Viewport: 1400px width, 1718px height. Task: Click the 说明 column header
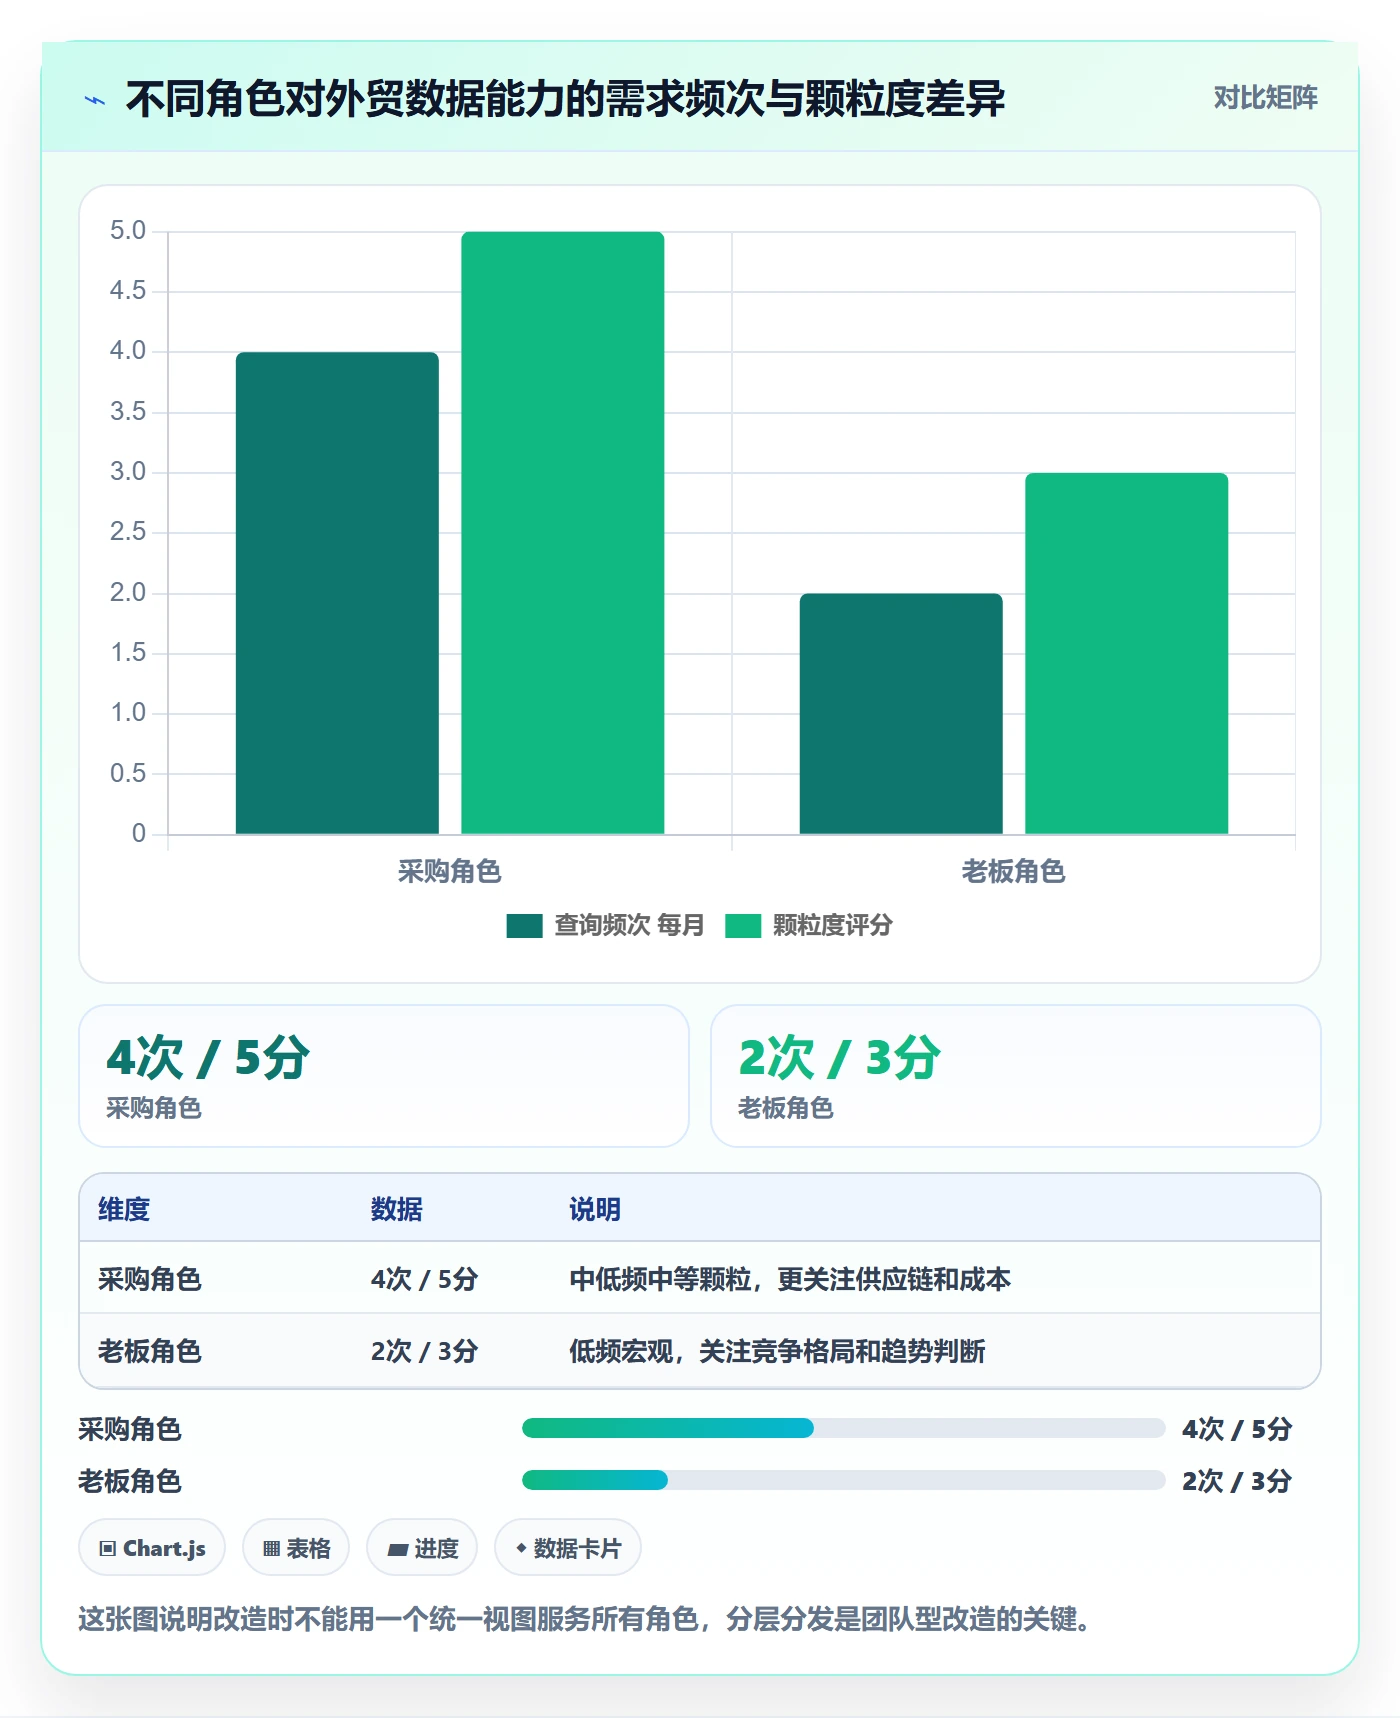(x=595, y=1209)
